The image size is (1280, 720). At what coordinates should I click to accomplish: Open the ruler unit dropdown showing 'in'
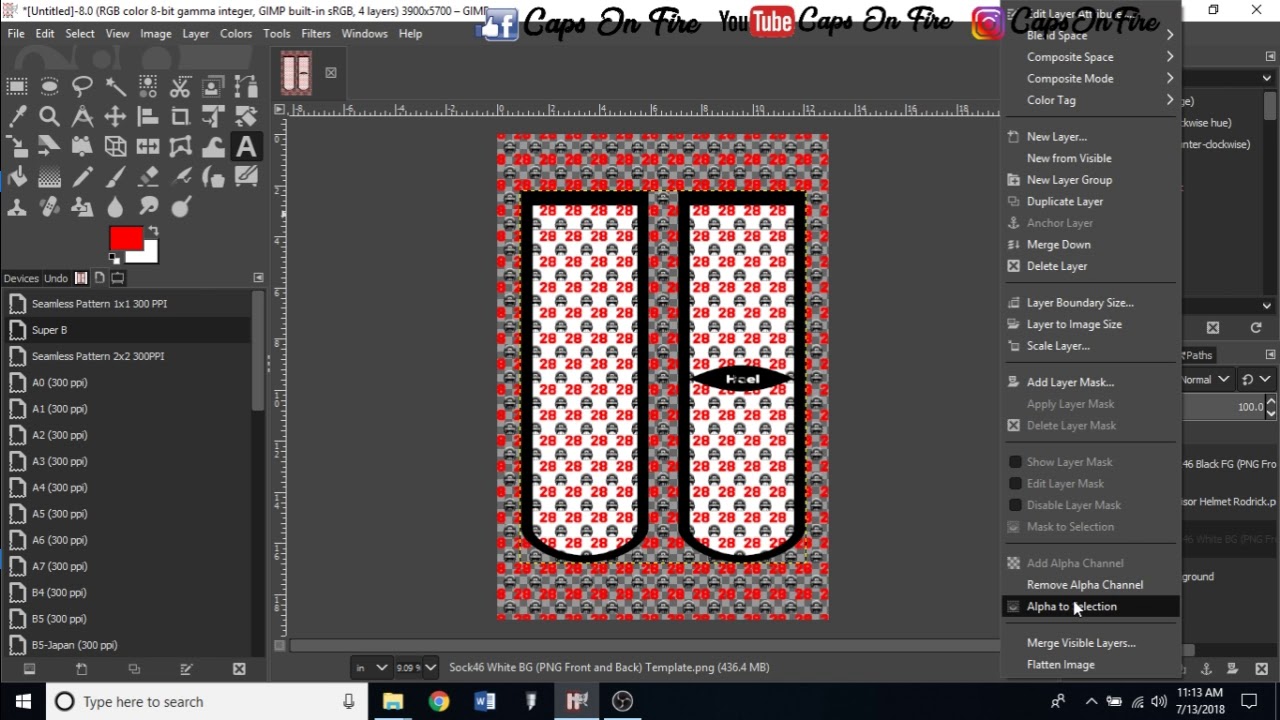[370, 667]
